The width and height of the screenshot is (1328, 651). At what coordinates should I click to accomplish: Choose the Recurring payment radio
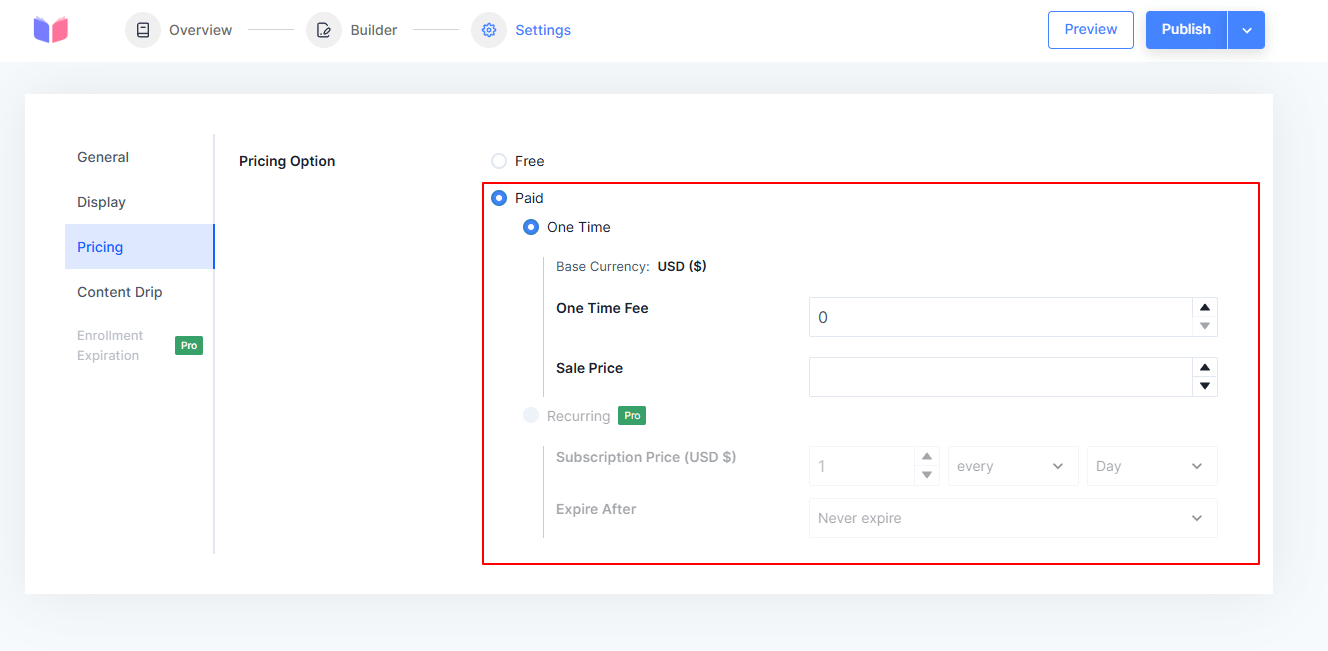coord(531,416)
